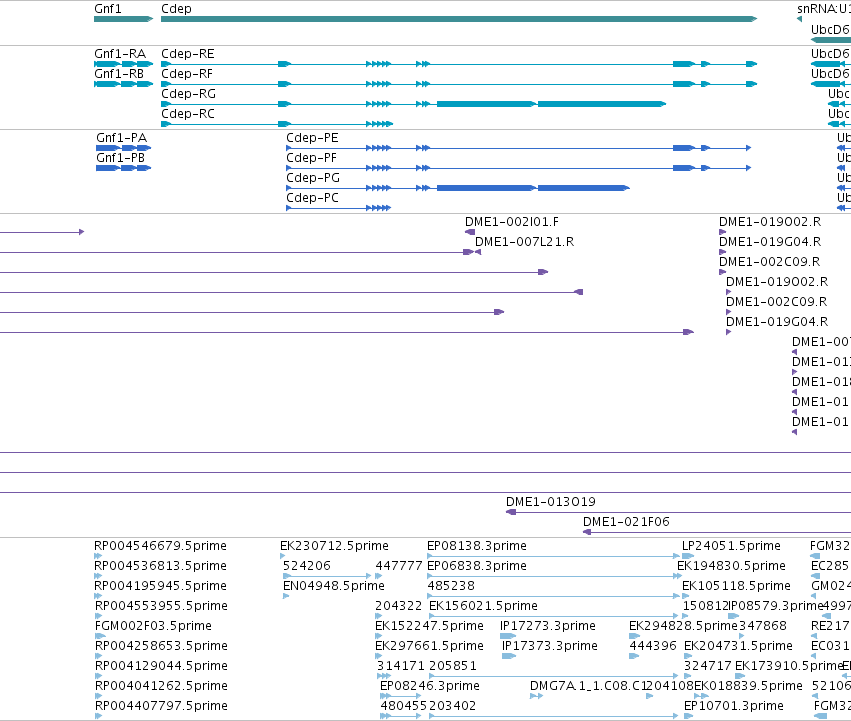
Task: Click the Cdep-PE coding sequence label
Action: [x=312, y=138]
